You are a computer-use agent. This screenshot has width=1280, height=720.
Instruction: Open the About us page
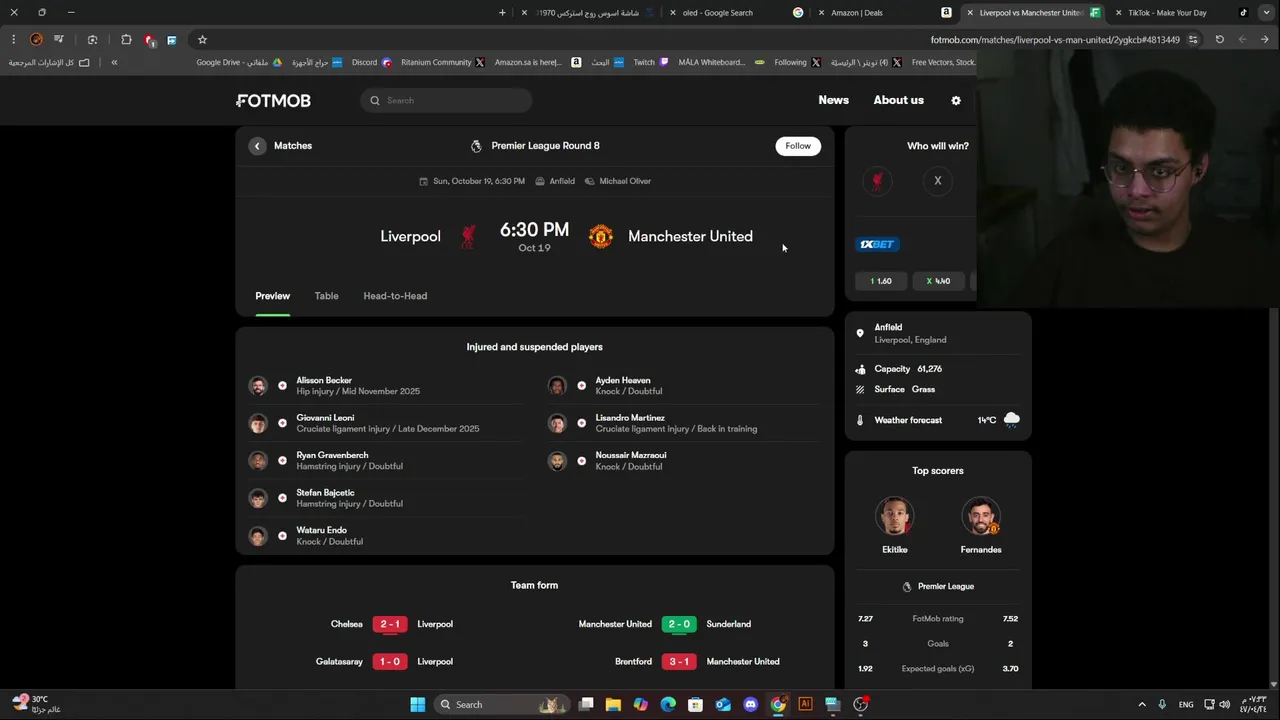[898, 100]
